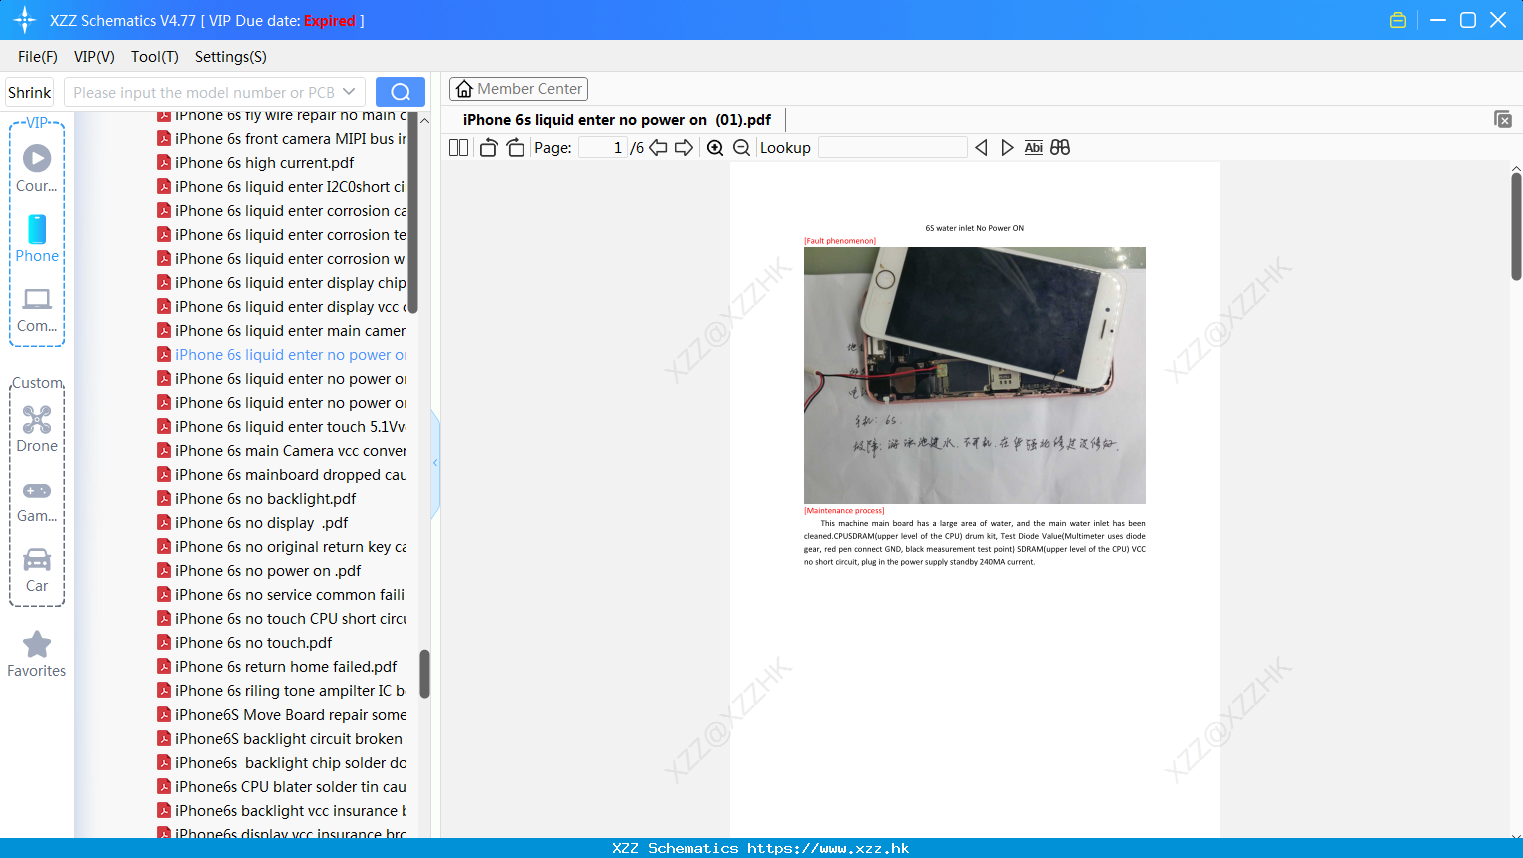This screenshot has height=858, width=1523.
Task: Select the iPhone 6s liquid enter no power on (01).pdf tab
Action: tap(617, 120)
